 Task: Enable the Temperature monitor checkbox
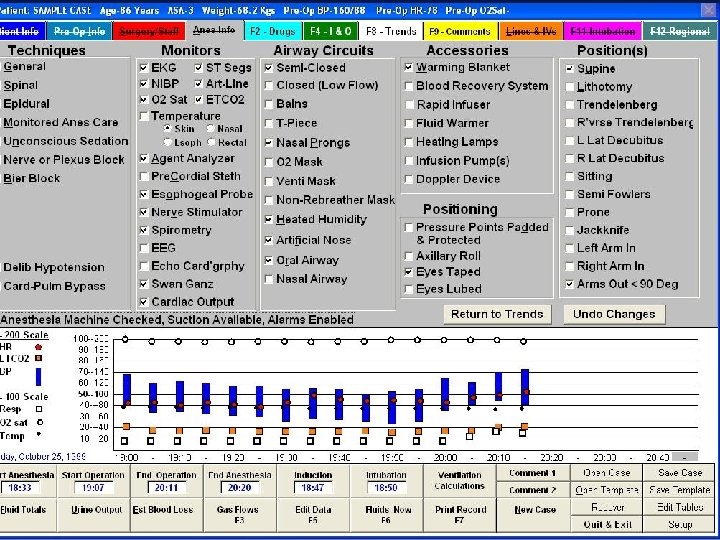(x=144, y=116)
